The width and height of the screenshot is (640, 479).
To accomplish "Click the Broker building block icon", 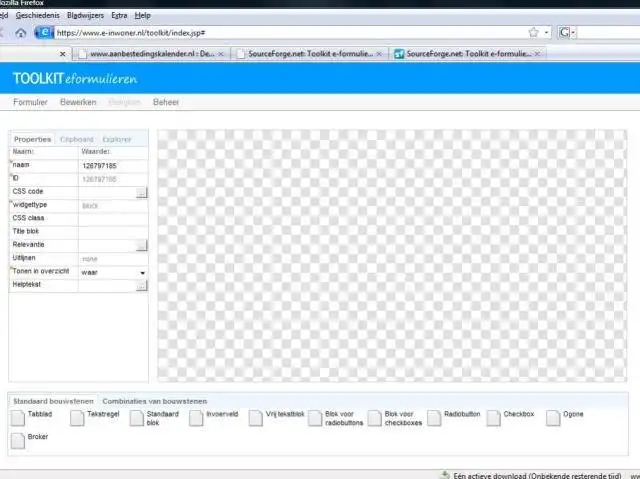I will point(18,441).
